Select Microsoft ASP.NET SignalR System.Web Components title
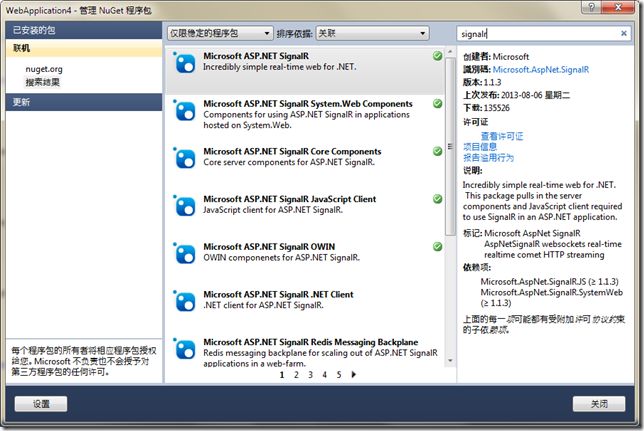 coord(308,104)
